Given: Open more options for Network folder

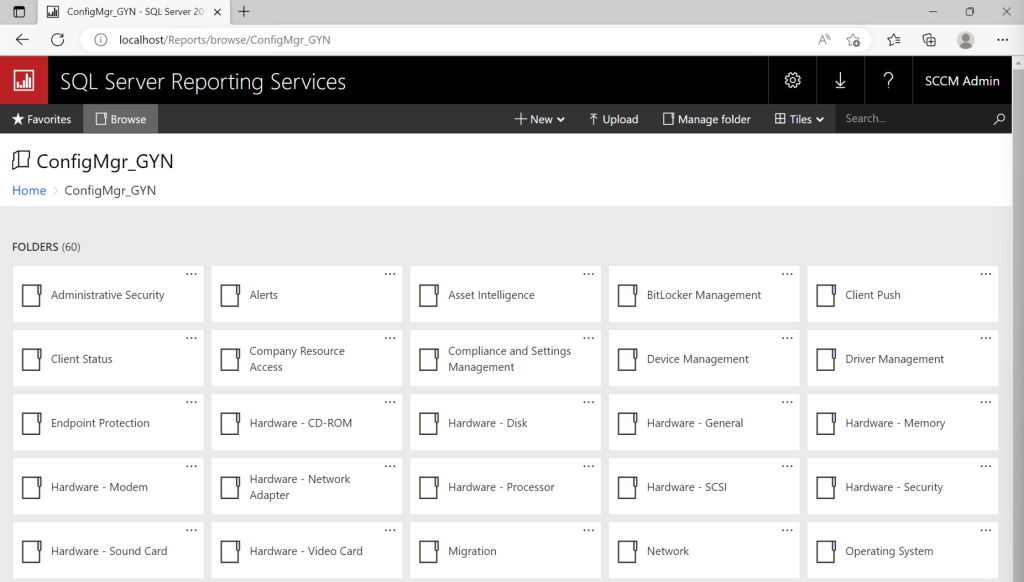Looking at the screenshot, I should (787, 530).
